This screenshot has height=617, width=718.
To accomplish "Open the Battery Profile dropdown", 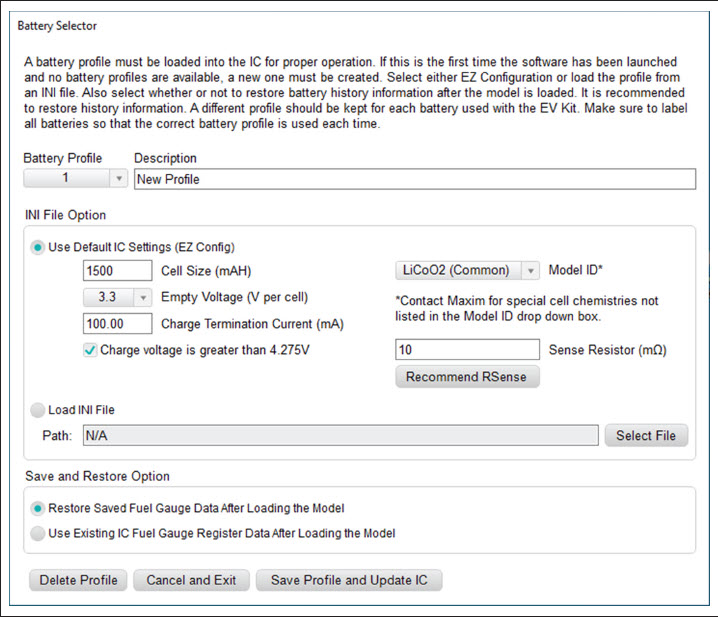I will [76, 178].
